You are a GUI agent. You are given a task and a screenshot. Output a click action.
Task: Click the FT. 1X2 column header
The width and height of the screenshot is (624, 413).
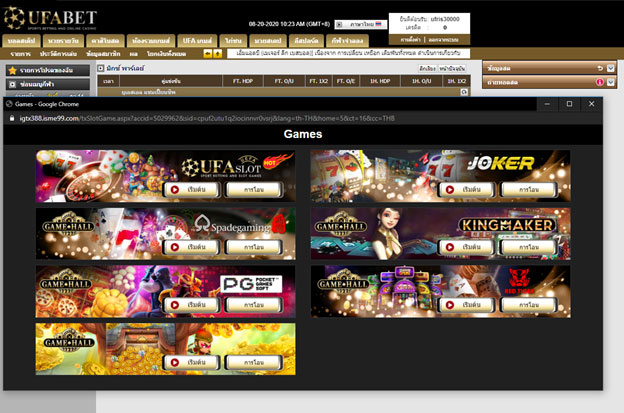tap(319, 81)
